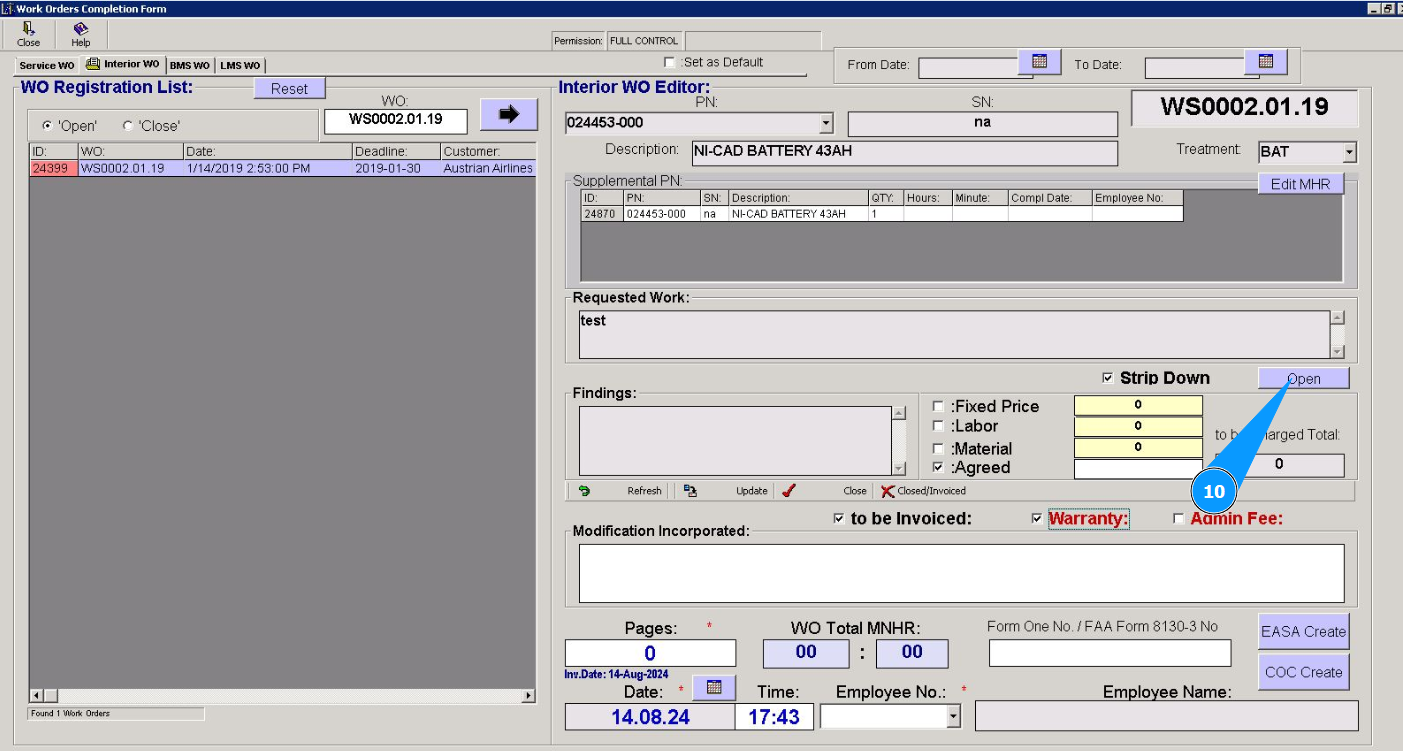Expand the Employee No. dropdown
This screenshot has height=751, width=1403.
pyautogui.click(x=953, y=716)
